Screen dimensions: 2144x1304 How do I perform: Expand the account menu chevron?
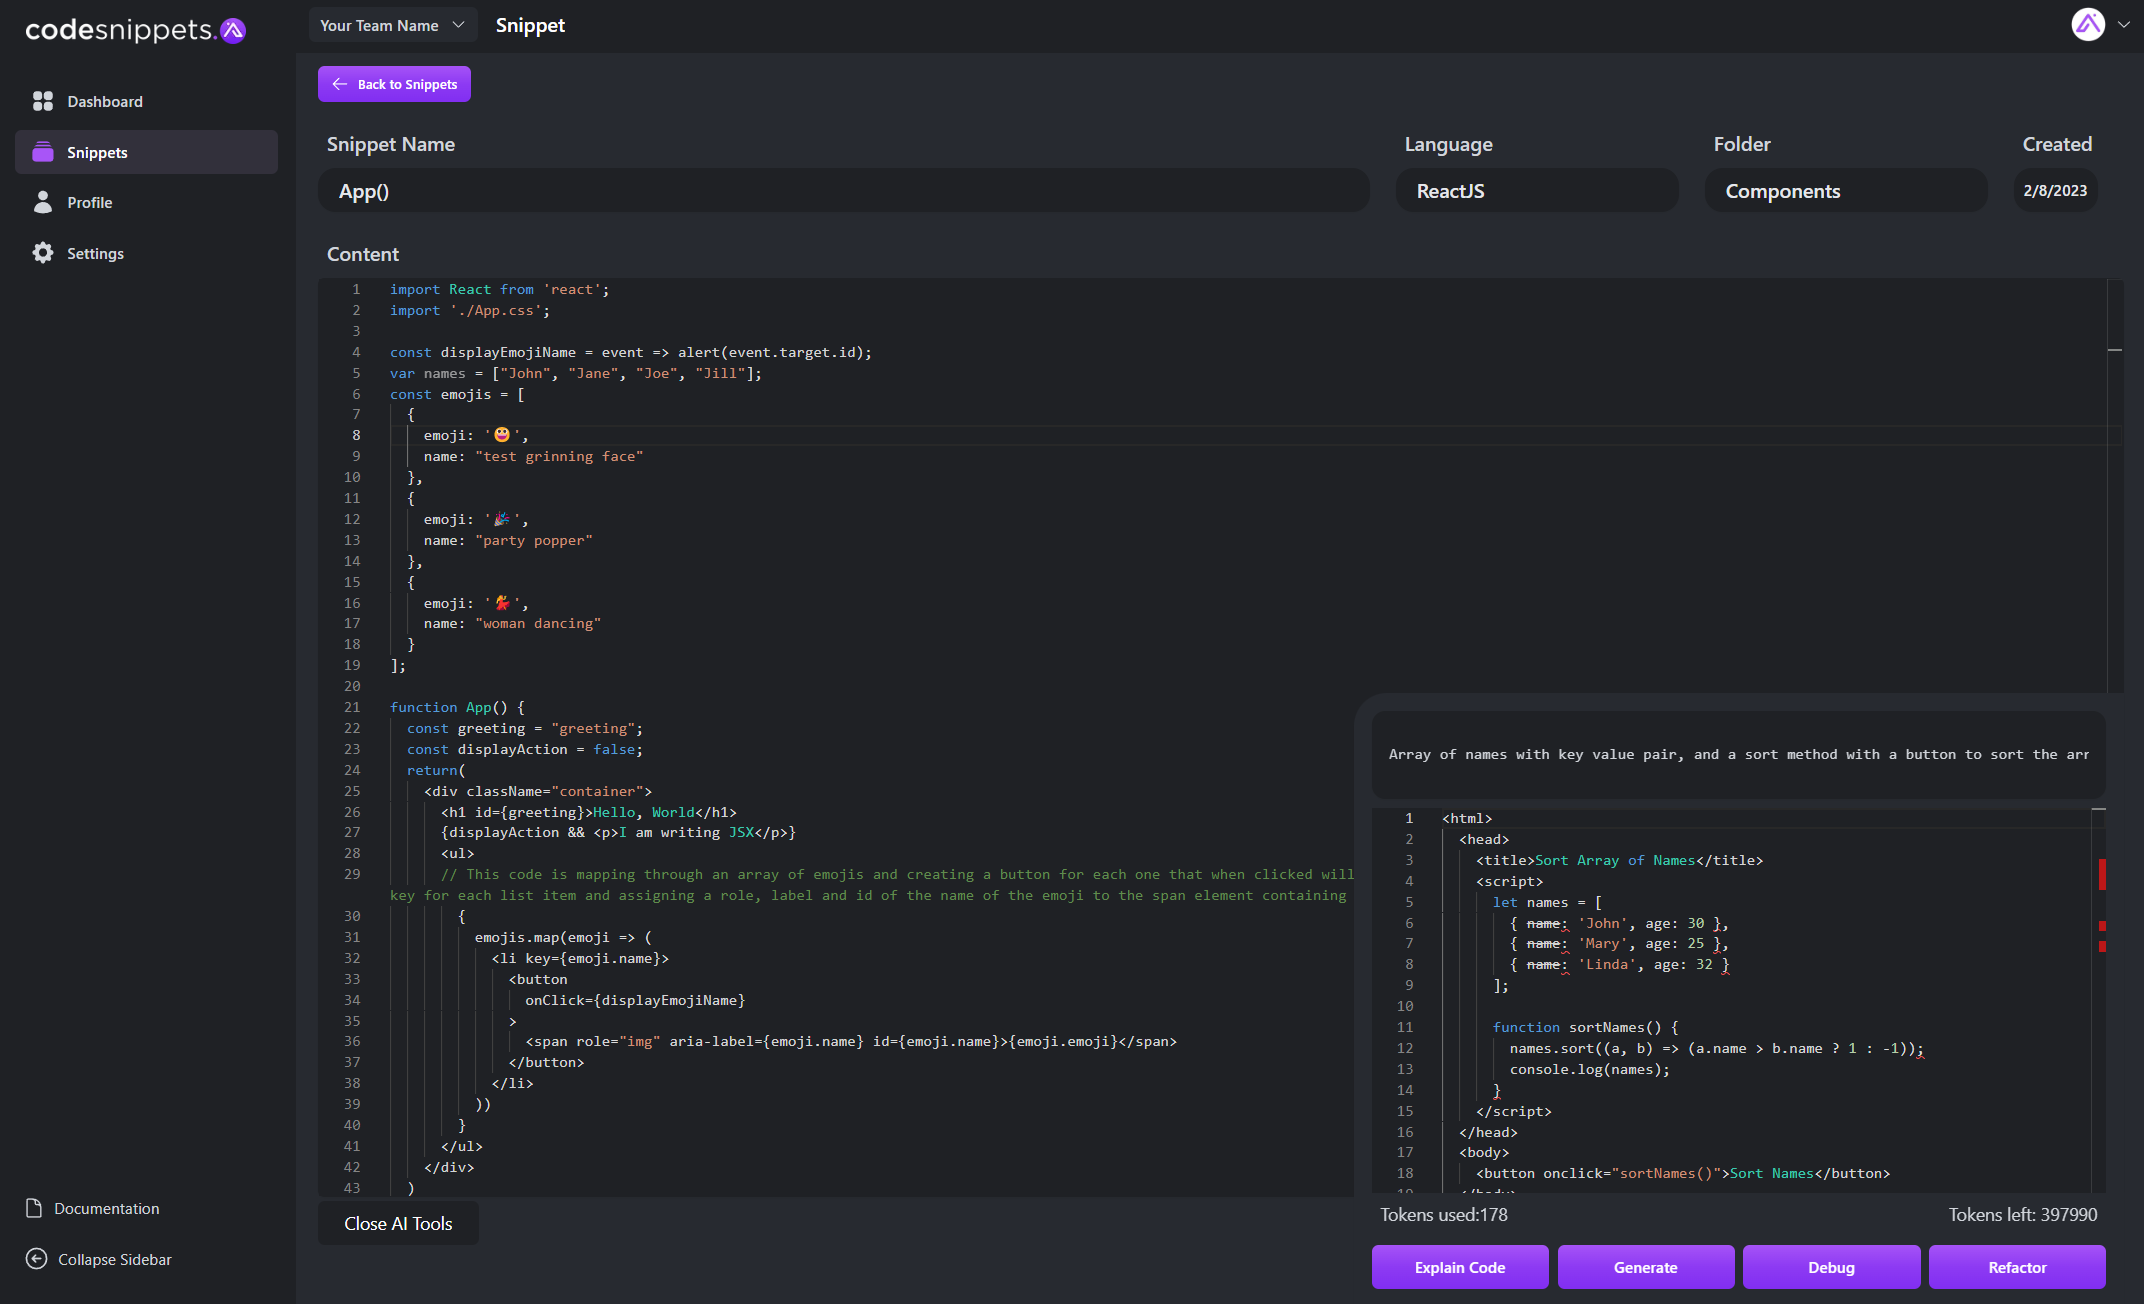coord(2124,25)
